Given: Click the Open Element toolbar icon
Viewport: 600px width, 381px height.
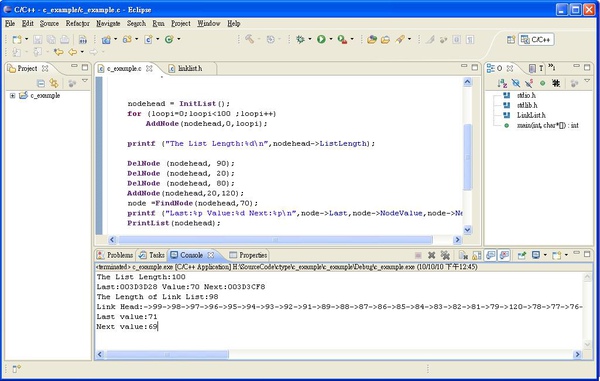Looking at the screenshot, I should coord(372,39).
